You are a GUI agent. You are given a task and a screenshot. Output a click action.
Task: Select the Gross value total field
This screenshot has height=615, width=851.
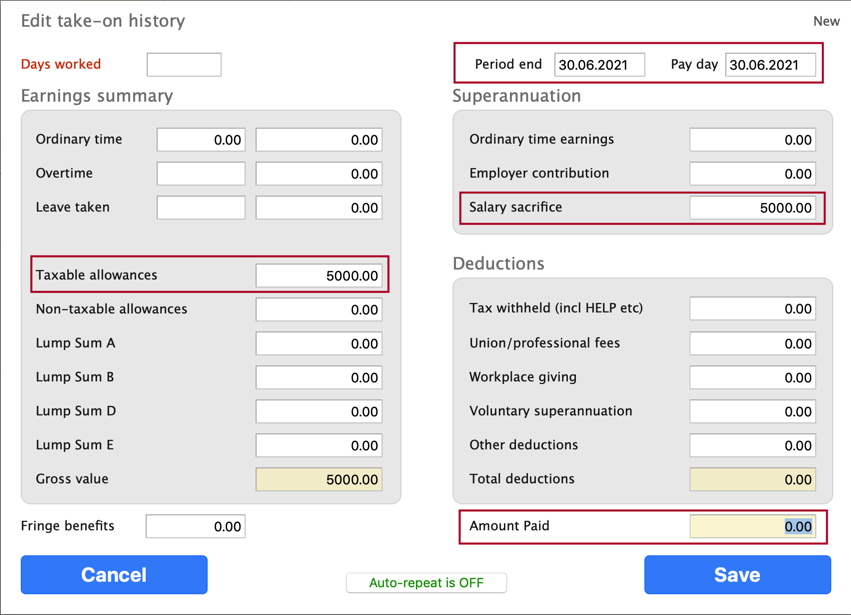tap(319, 479)
